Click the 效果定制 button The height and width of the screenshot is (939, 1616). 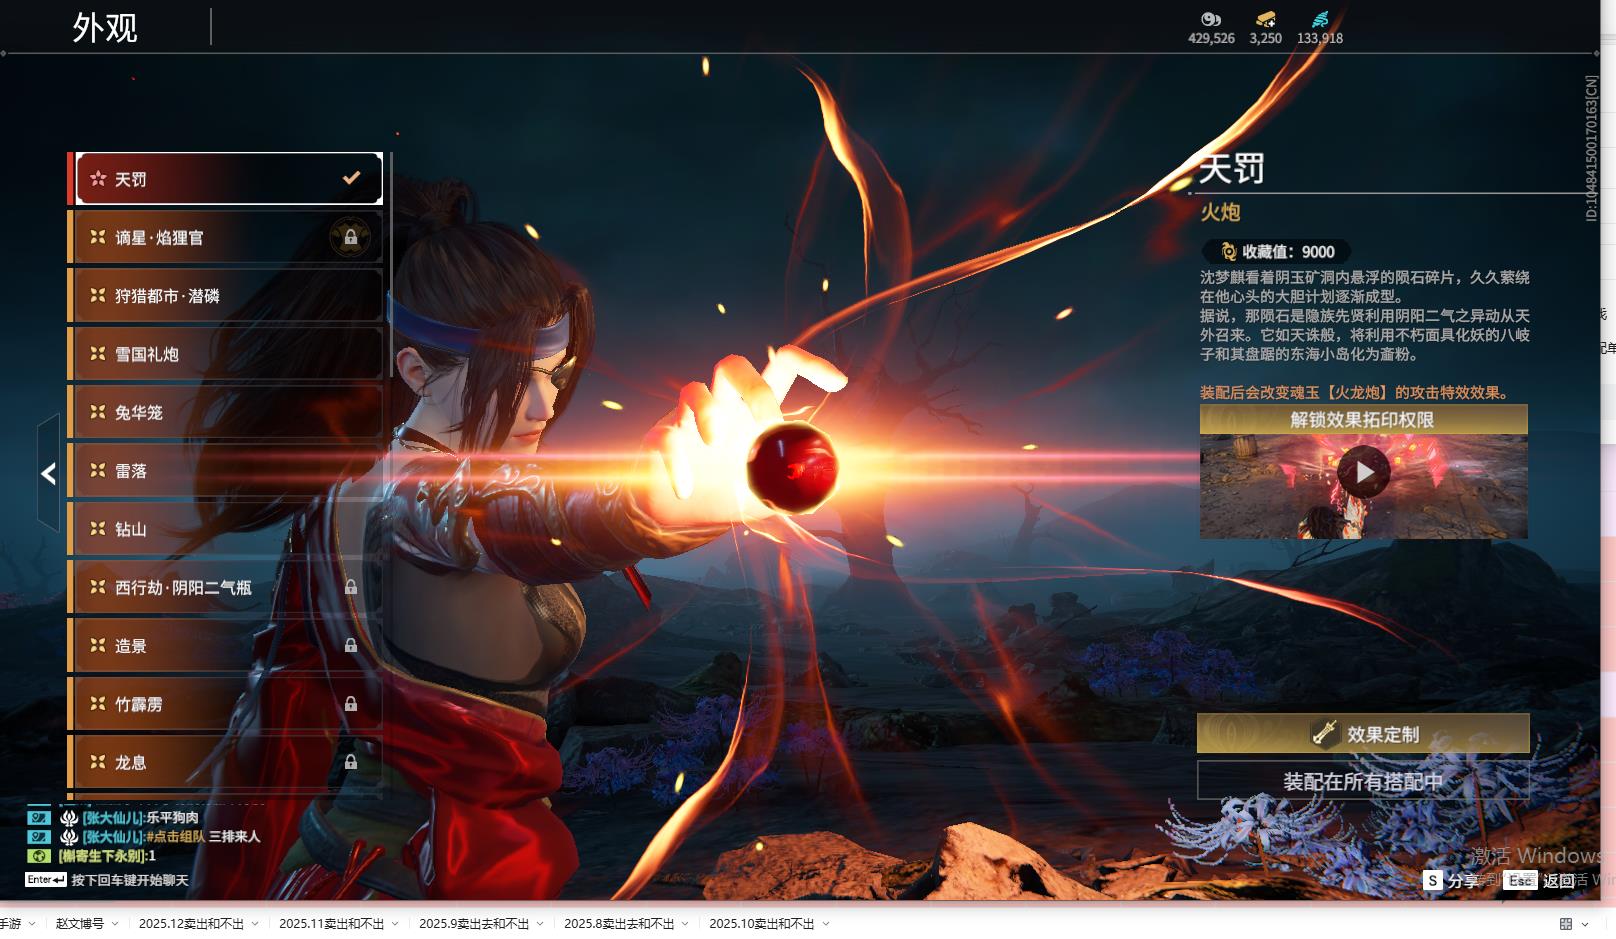[1363, 734]
